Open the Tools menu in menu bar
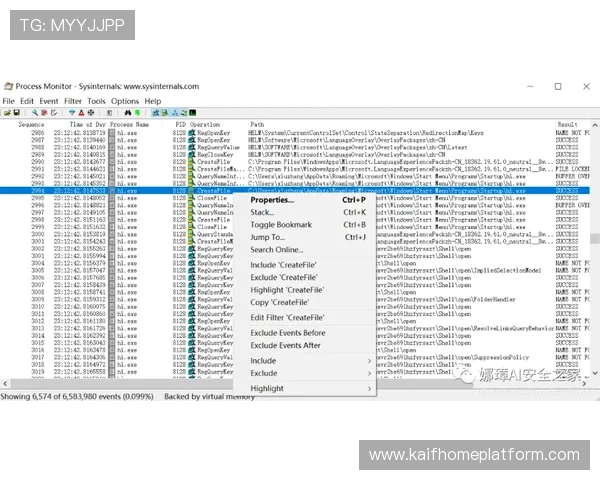Screen dimensions: 600x480 pos(96,101)
